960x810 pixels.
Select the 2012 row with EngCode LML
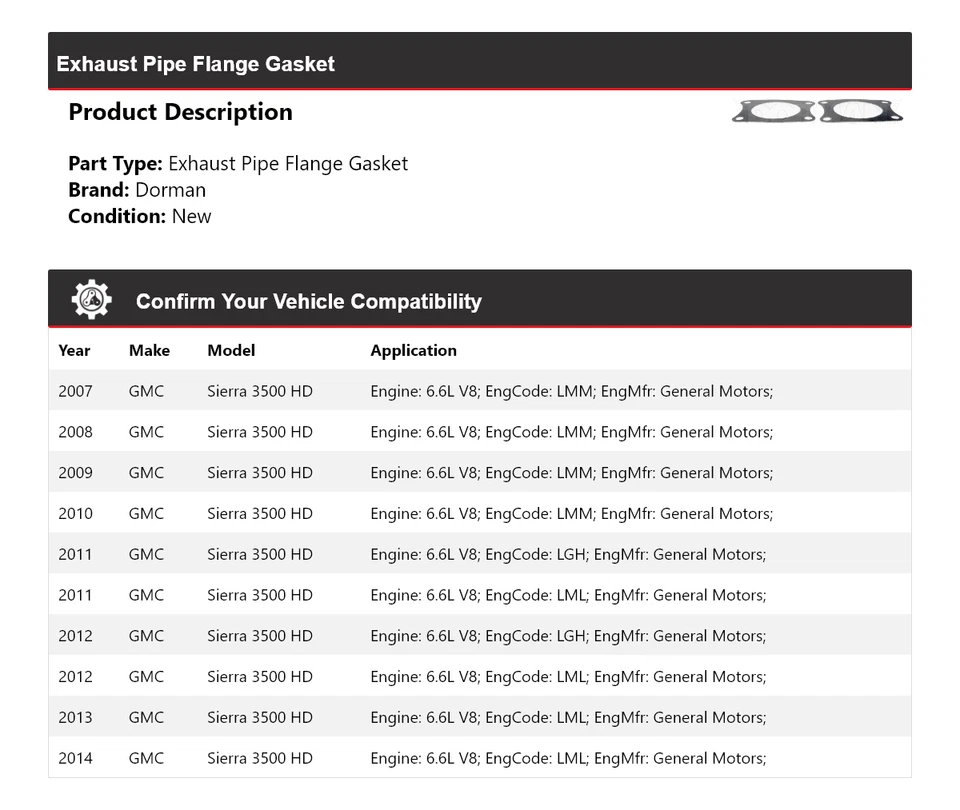pos(568,677)
